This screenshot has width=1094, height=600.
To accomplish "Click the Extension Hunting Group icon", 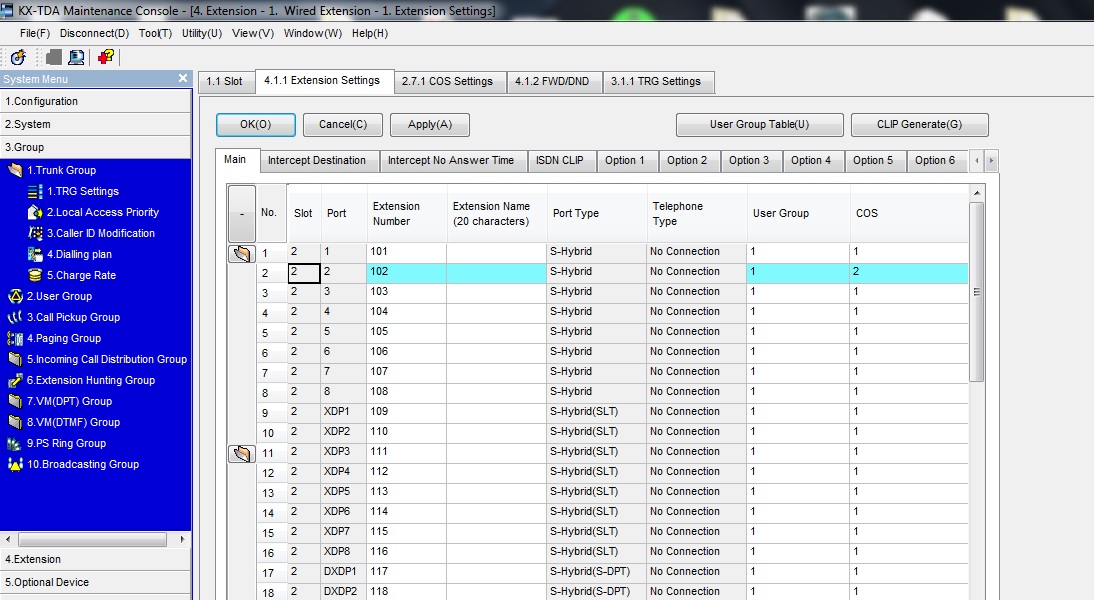I will [15, 380].
